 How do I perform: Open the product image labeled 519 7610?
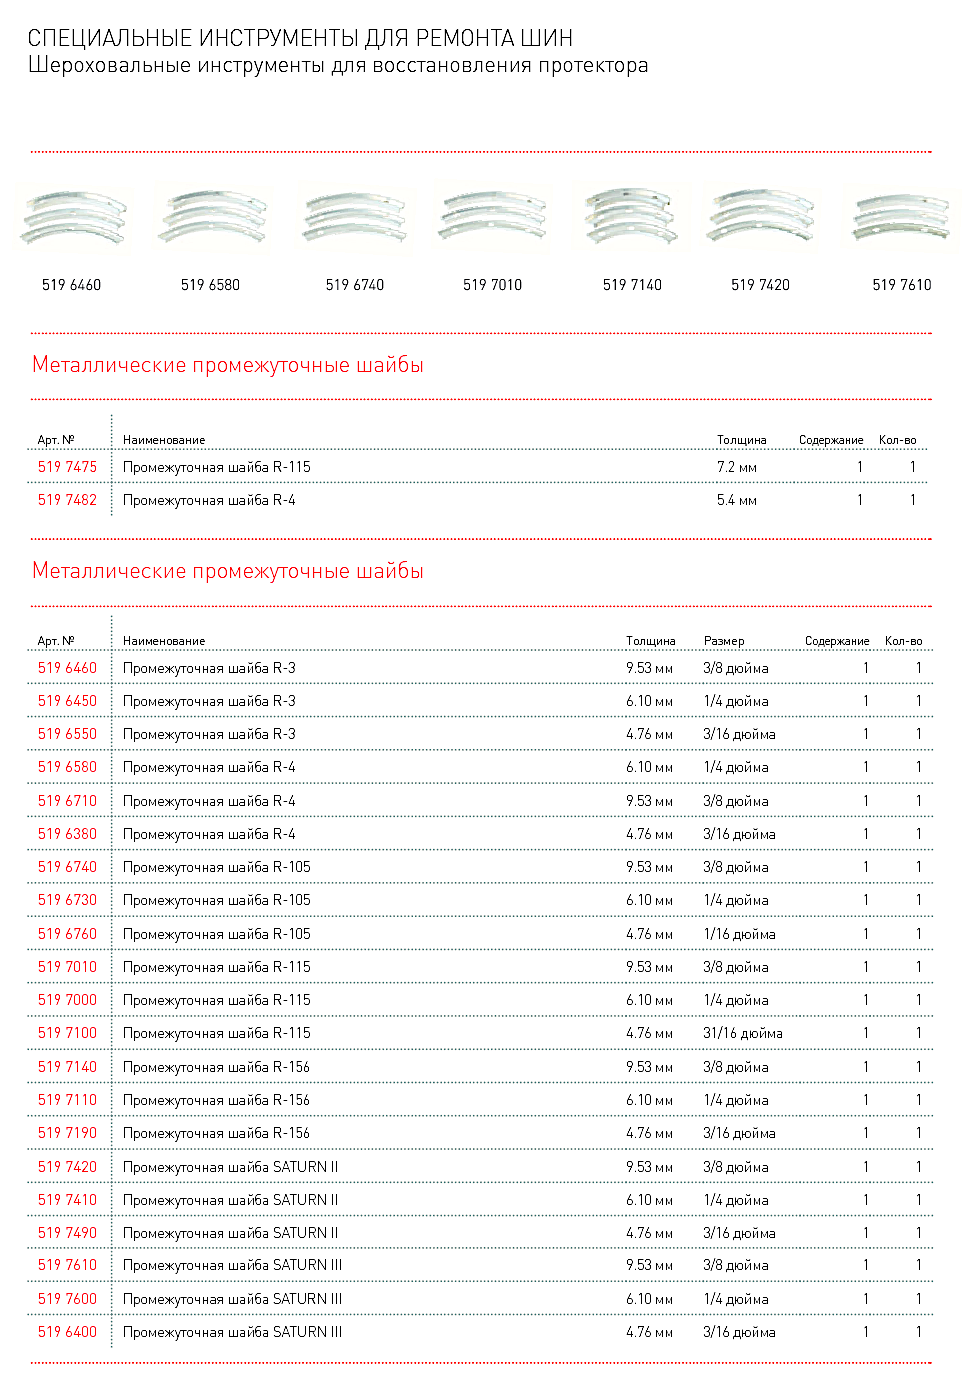click(x=901, y=218)
